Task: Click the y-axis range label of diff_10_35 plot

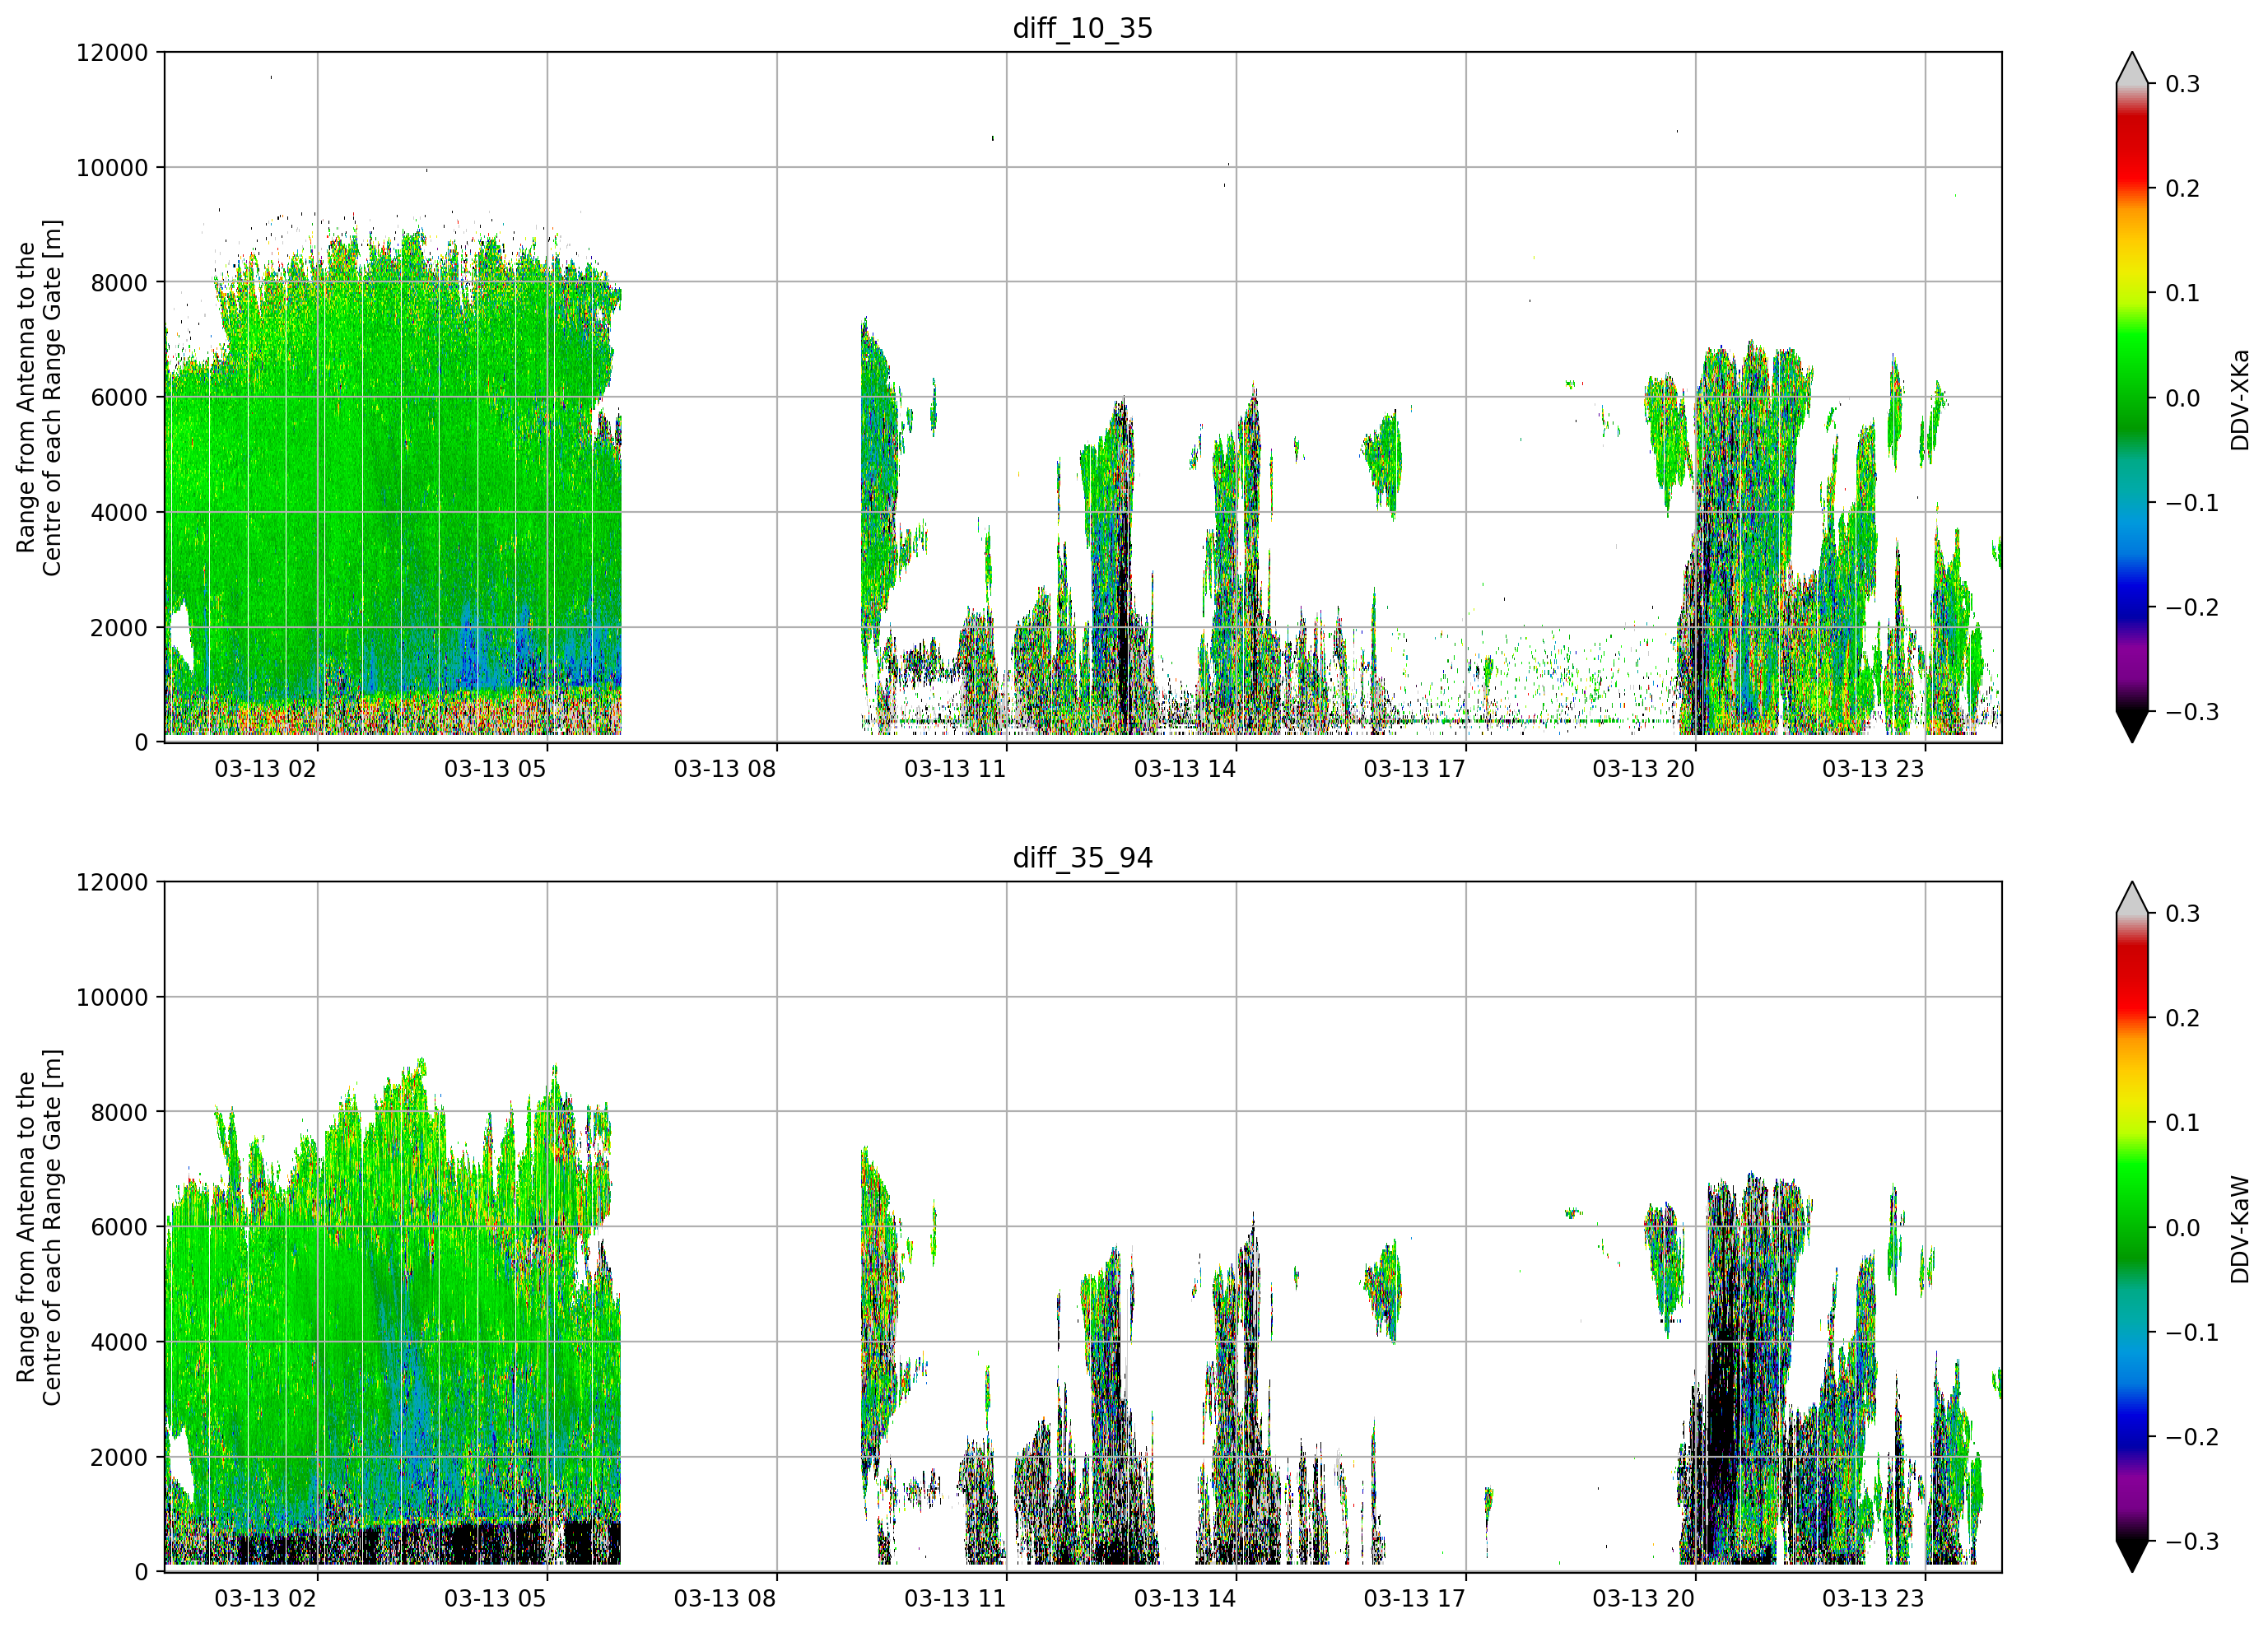Action: (x=39, y=397)
